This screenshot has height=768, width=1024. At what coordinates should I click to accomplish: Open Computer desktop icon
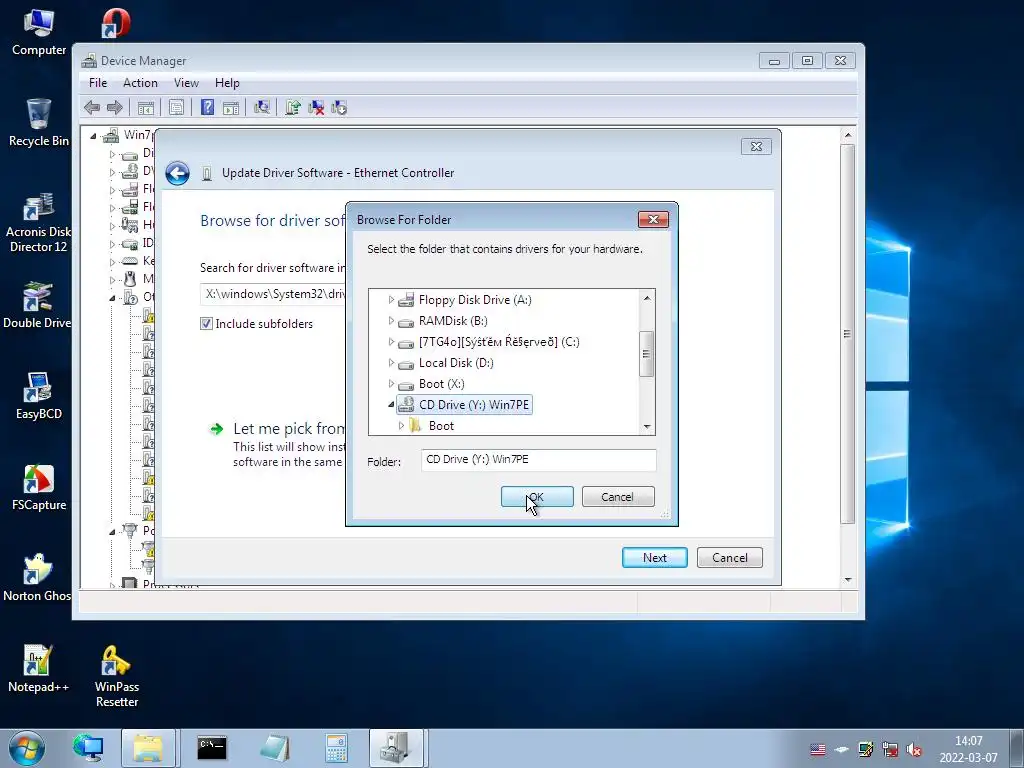click(39, 33)
